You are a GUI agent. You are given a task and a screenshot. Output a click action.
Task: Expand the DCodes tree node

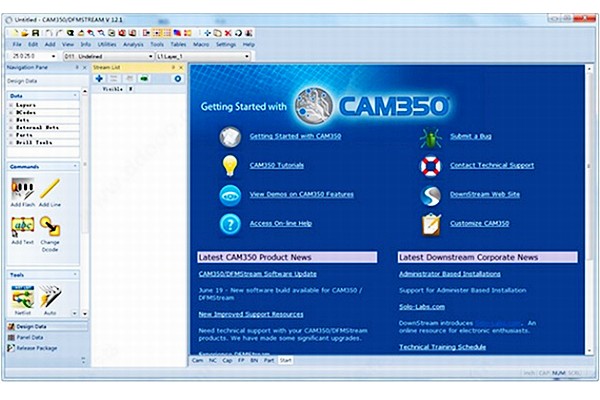tap(11, 113)
